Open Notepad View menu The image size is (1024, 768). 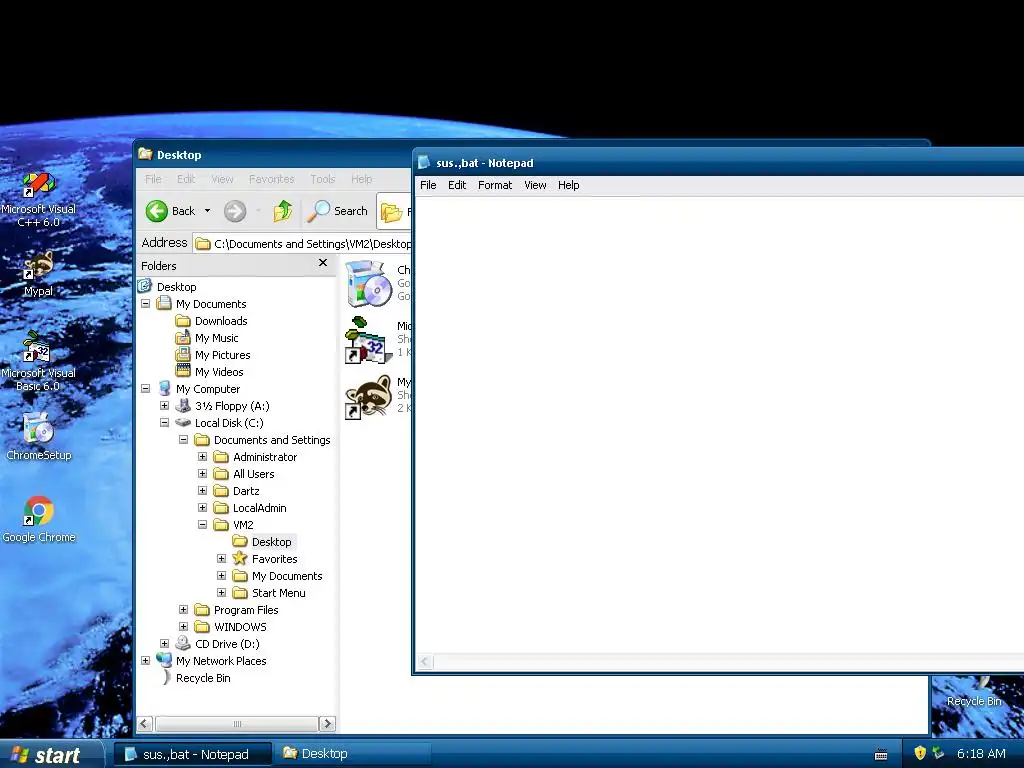[536, 185]
